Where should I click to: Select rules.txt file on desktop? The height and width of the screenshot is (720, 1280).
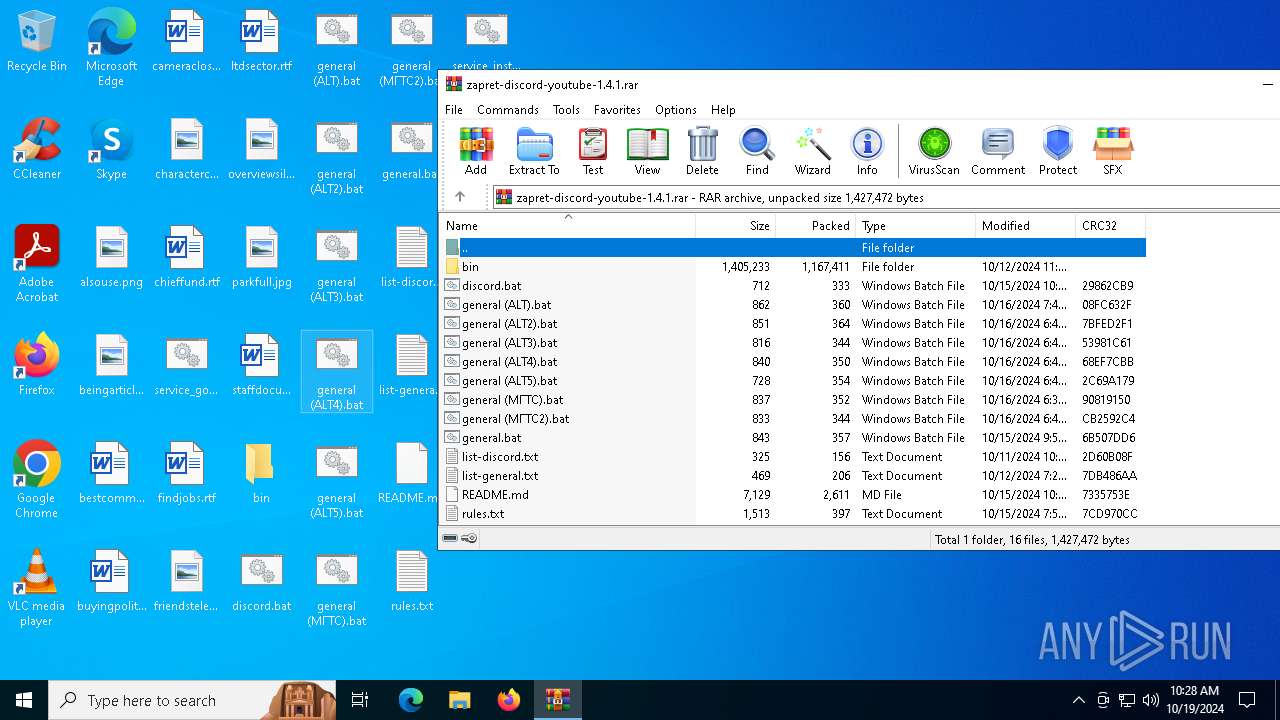pyautogui.click(x=412, y=581)
